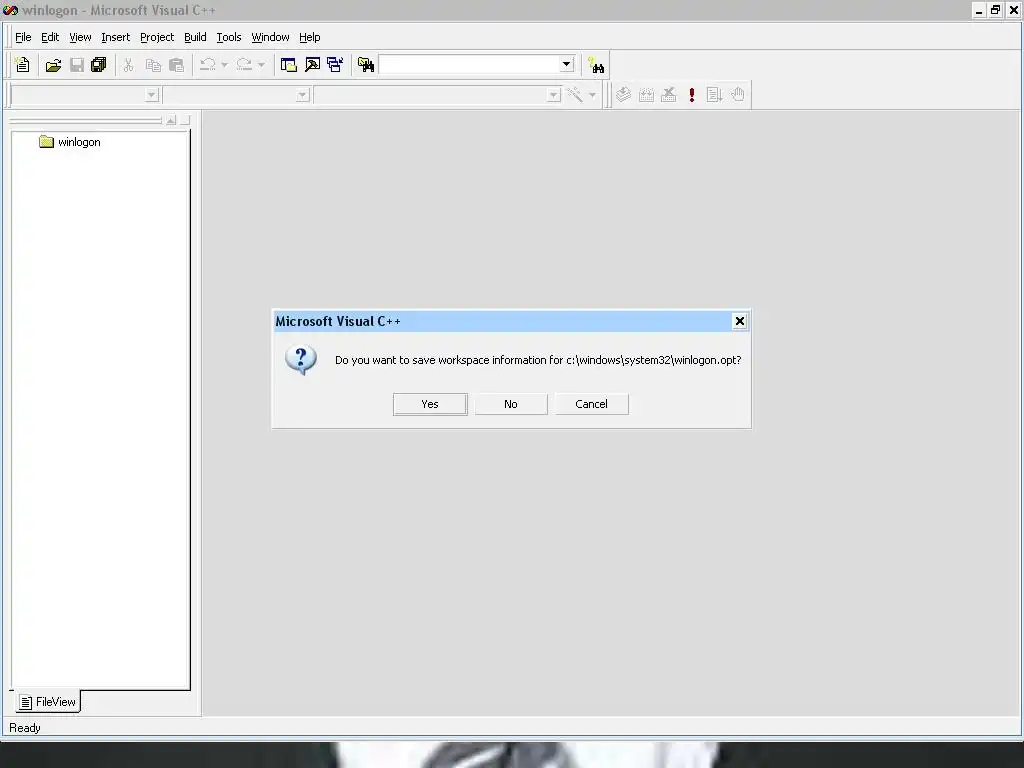Screen dimensions: 1024x768
Task: Click the question mark dialog icon
Action: click(301, 360)
